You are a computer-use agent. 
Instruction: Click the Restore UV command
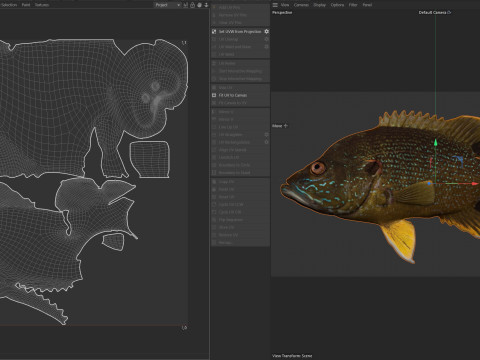(x=225, y=235)
